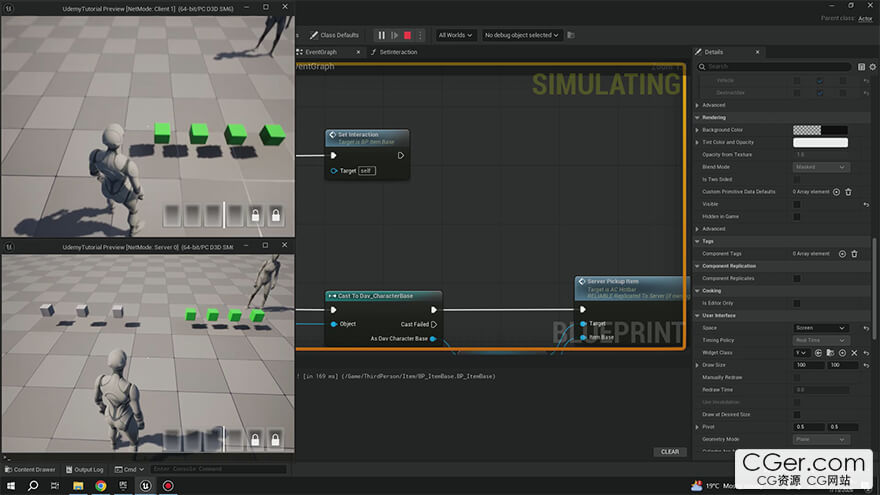The height and width of the screenshot is (495, 880).
Task: Switch to the SetInteraction tab
Action: pos(398,52)
